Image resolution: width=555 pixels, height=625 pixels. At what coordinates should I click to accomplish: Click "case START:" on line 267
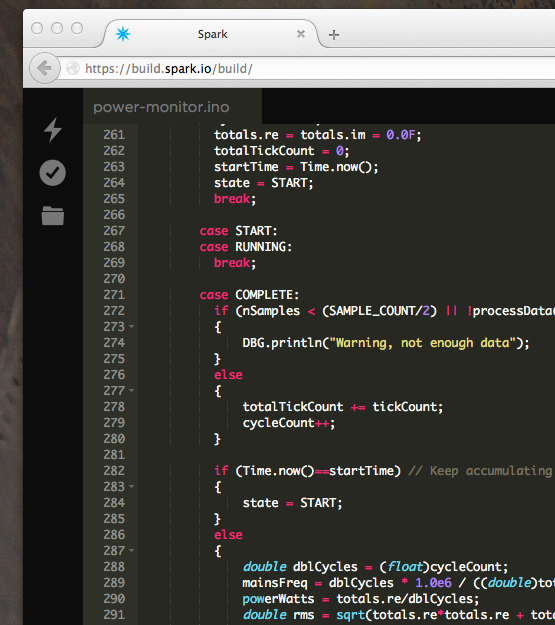tap(238, 231)
